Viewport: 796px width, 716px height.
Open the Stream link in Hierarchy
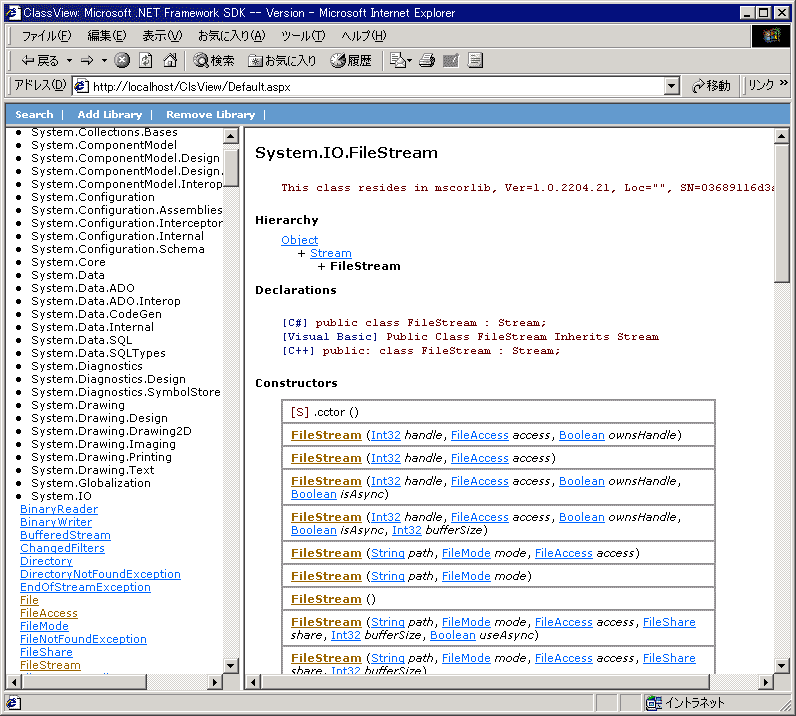pyautogui.click(x=330, y=253)
